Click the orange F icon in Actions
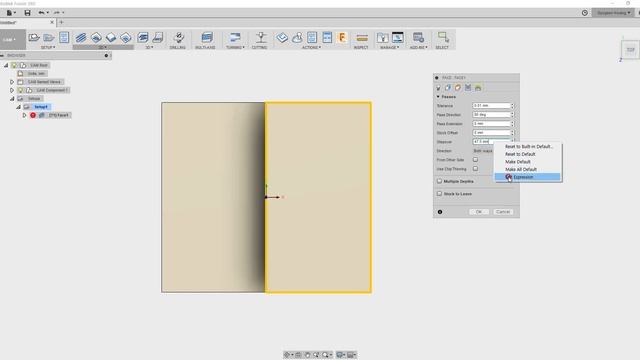This screenshot has width=640, height=360. (342, 38)
